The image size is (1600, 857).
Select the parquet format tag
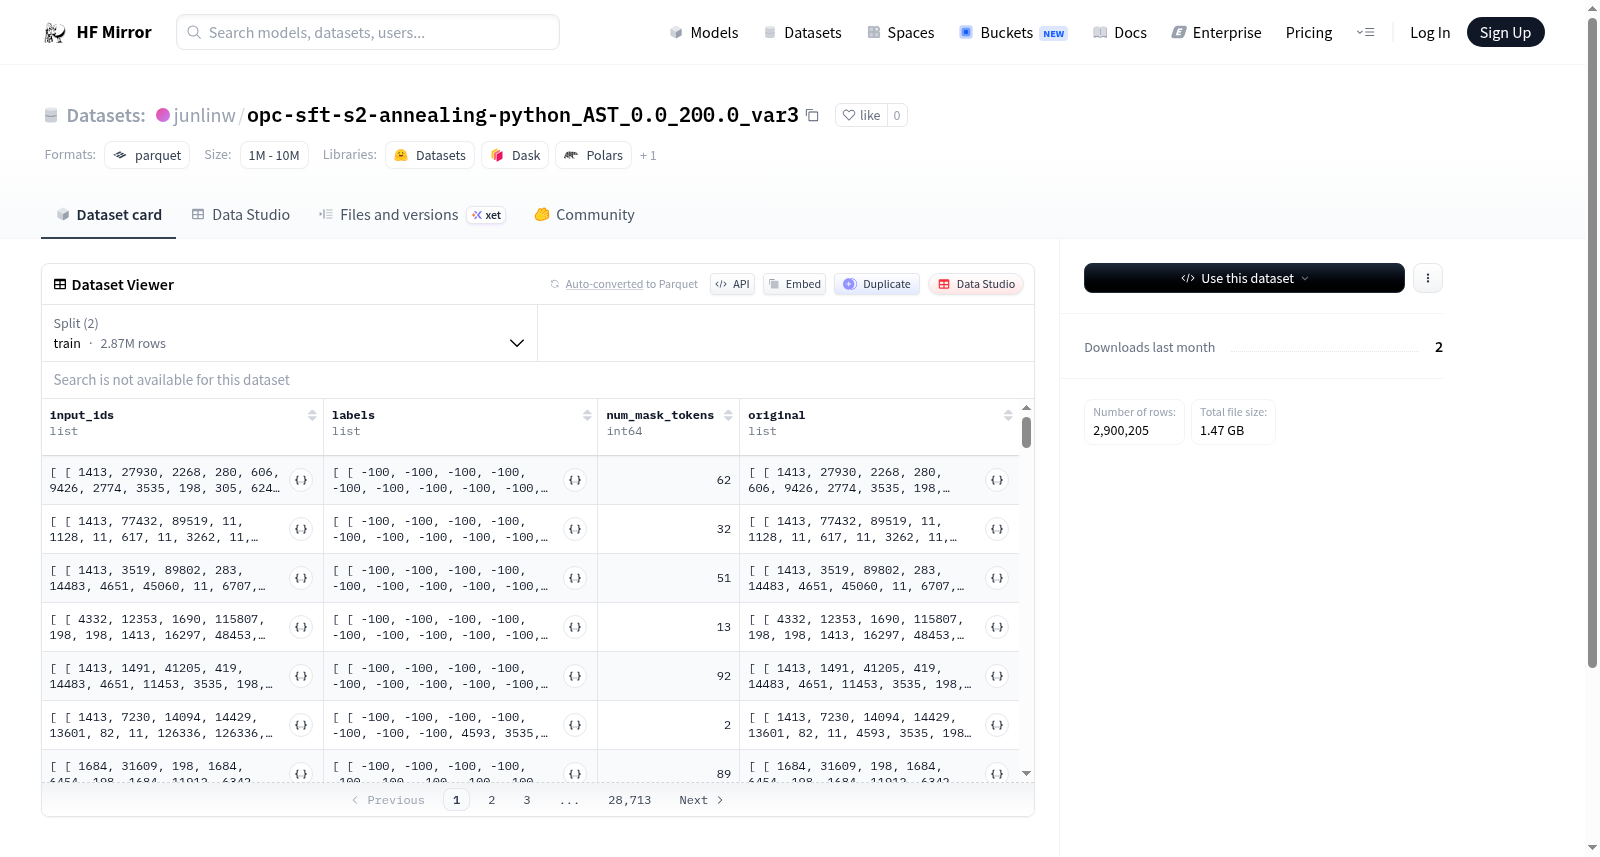click(x=147, y=155)
